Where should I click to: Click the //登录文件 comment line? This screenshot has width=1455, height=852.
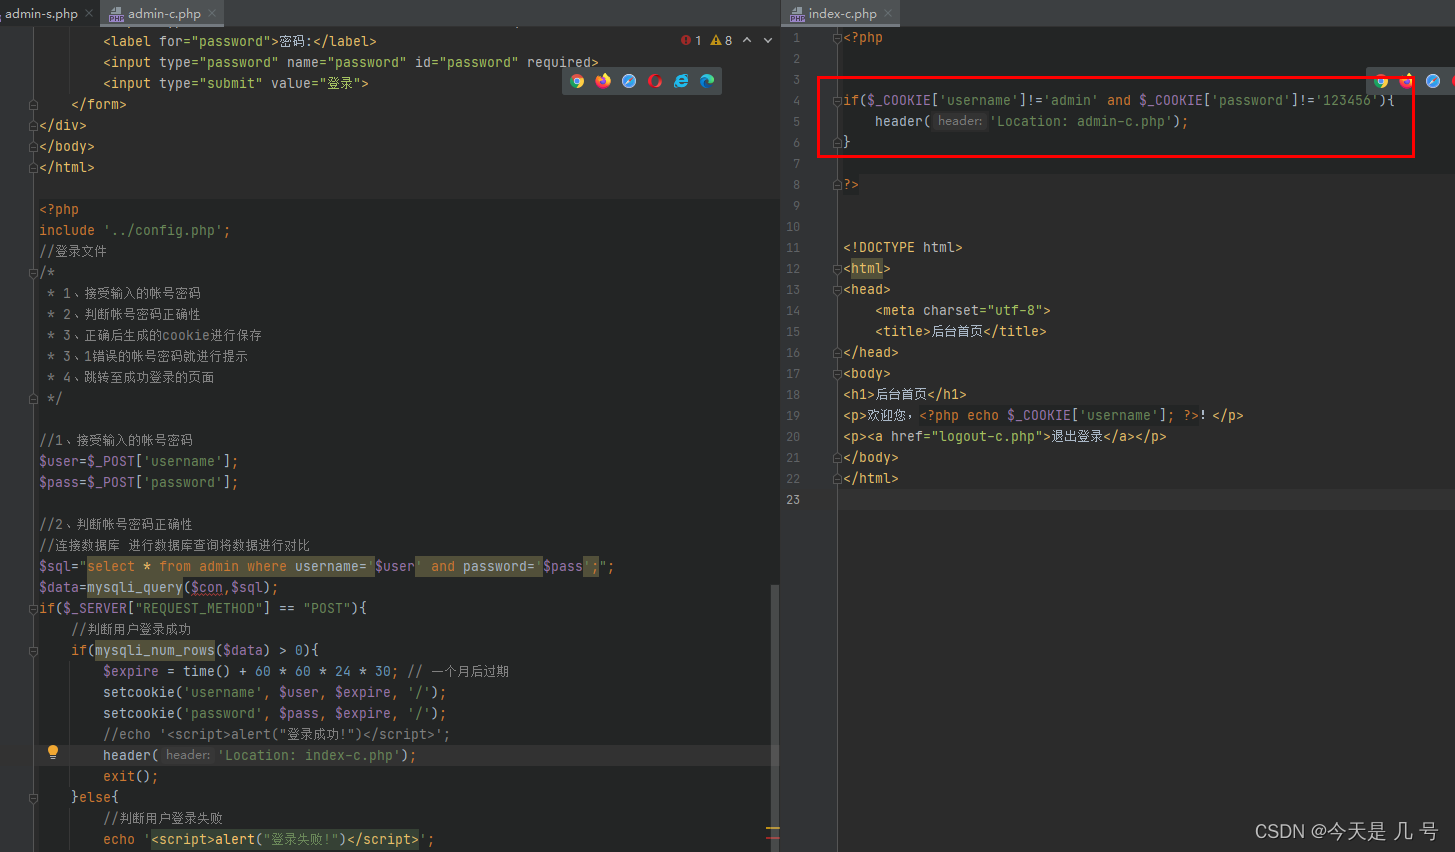coord(73,252)
